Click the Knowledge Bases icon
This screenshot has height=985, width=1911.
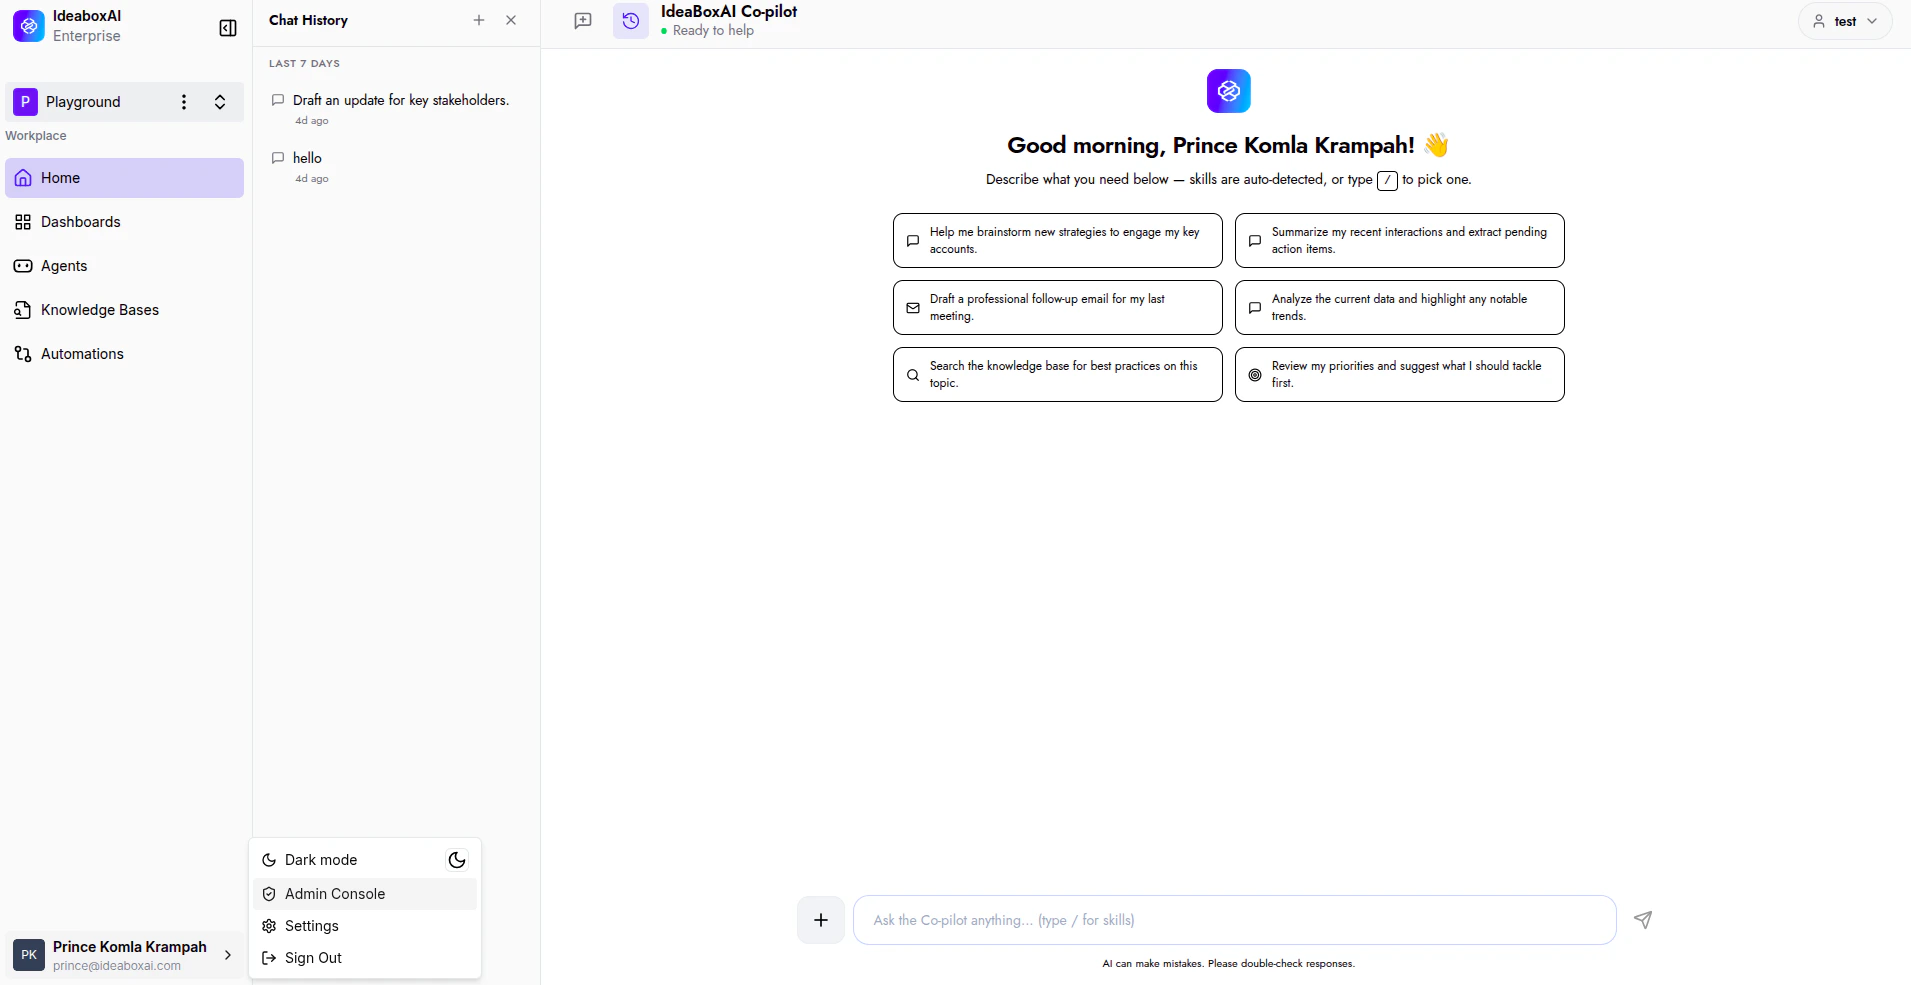[23, 310]
